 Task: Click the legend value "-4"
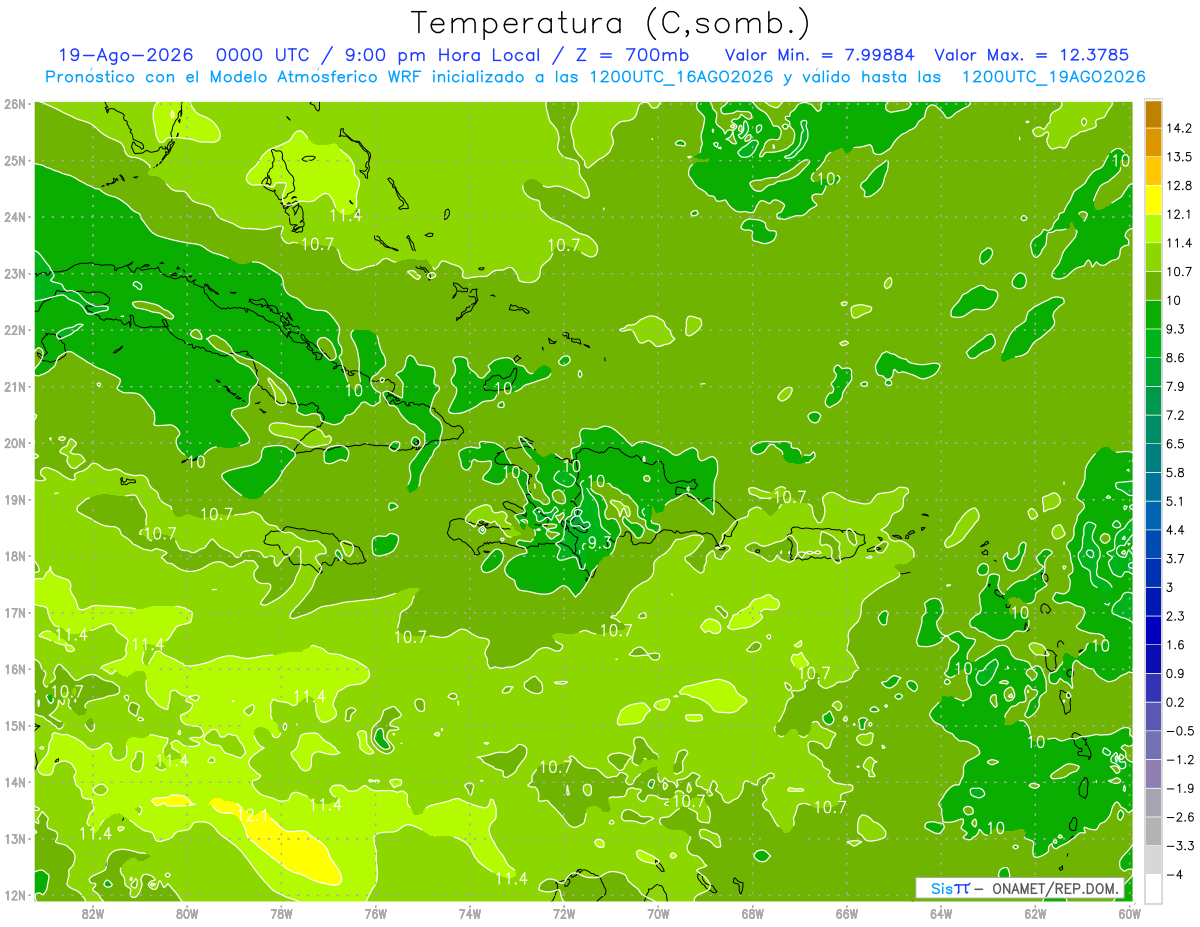pyautogui.click(x=1175, y=875)
